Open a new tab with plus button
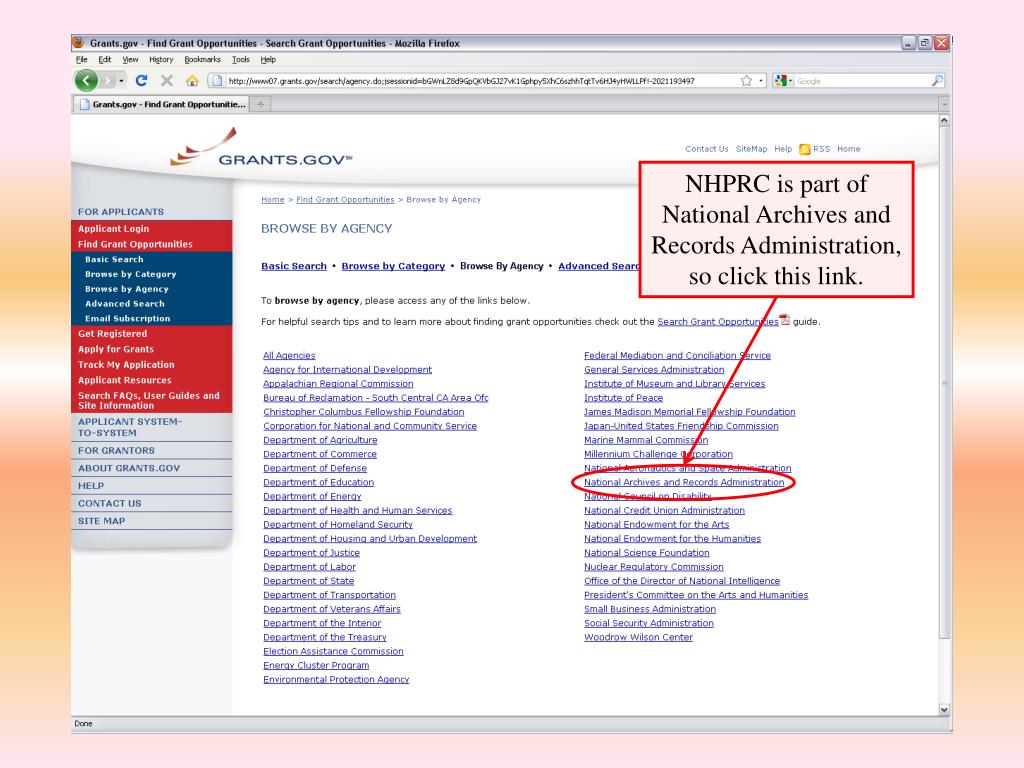 pyautogui.click(x=261, y=104)
